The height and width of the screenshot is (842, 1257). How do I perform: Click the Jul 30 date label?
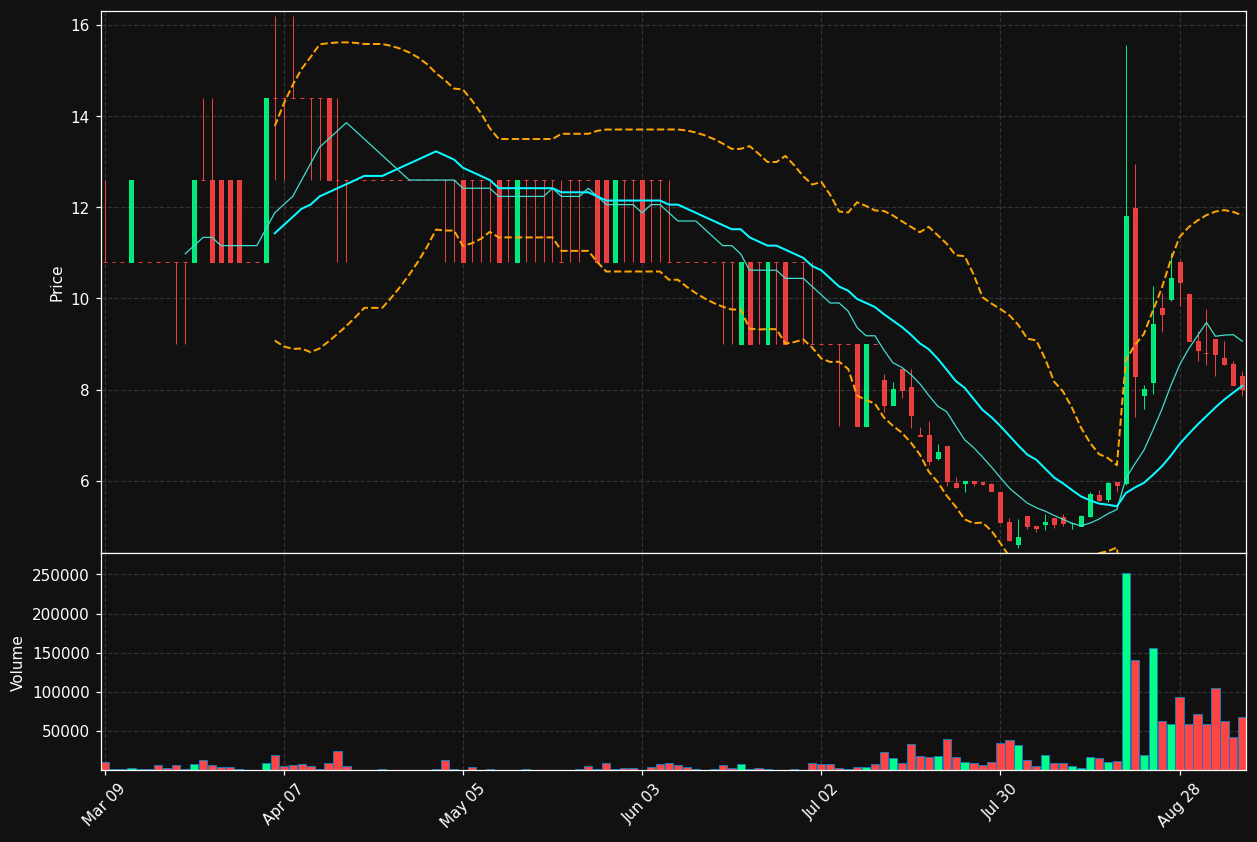tap(998, 803)
